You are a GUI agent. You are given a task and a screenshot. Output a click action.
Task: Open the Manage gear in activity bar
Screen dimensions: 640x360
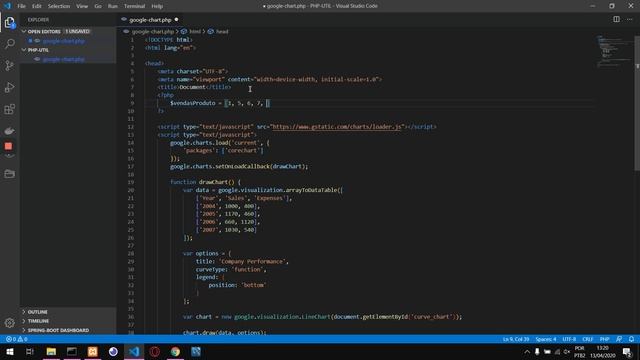tap(10, 323)
